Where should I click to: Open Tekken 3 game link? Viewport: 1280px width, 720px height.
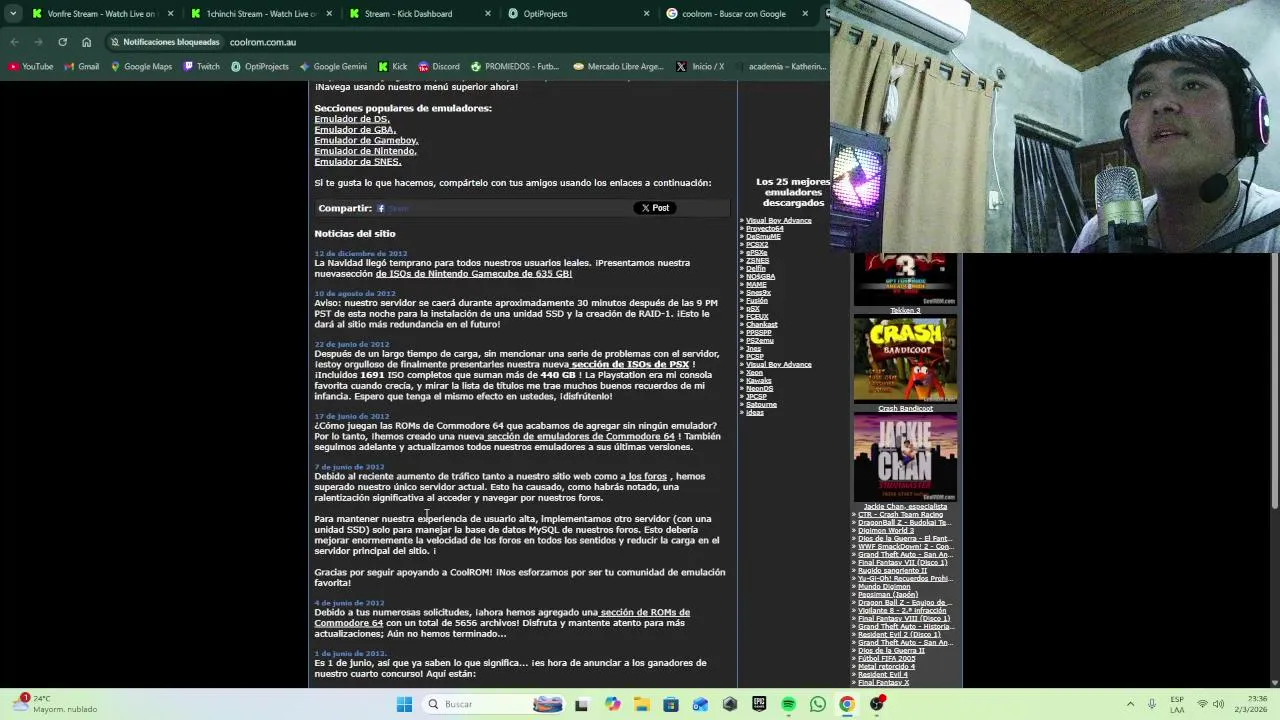point(905,311)
